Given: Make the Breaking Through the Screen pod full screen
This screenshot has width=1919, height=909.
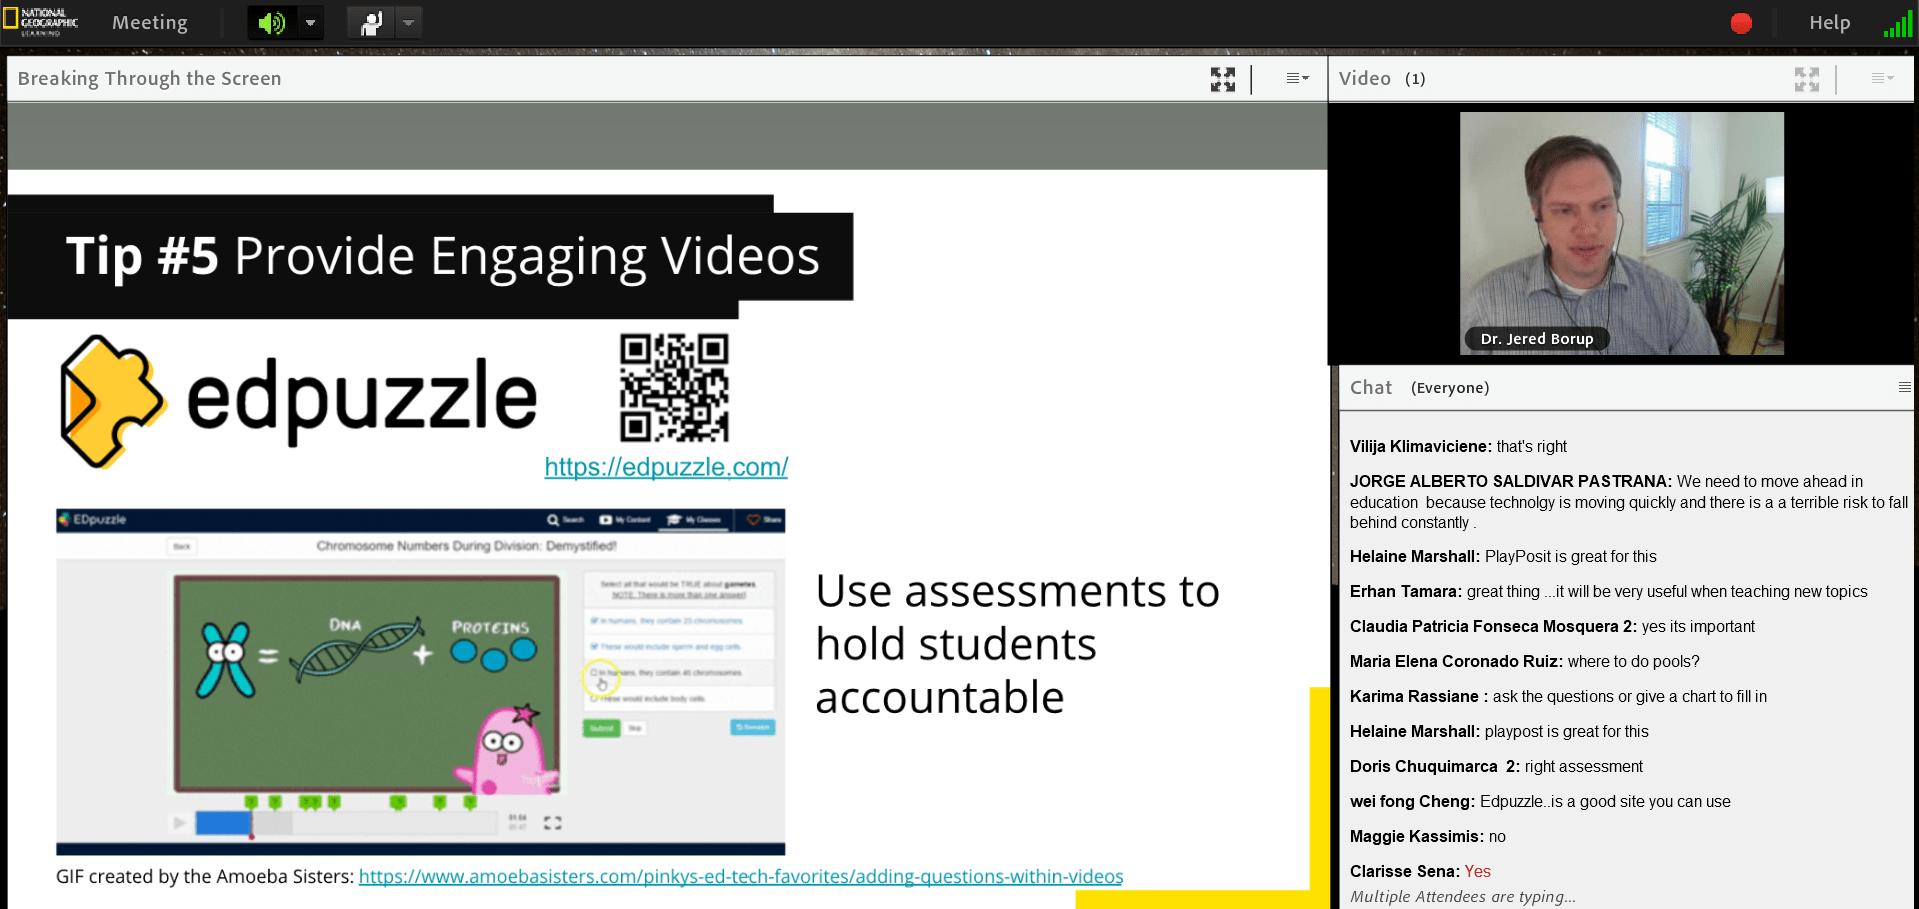Looking at the screenshot, I should (1222, 79).
